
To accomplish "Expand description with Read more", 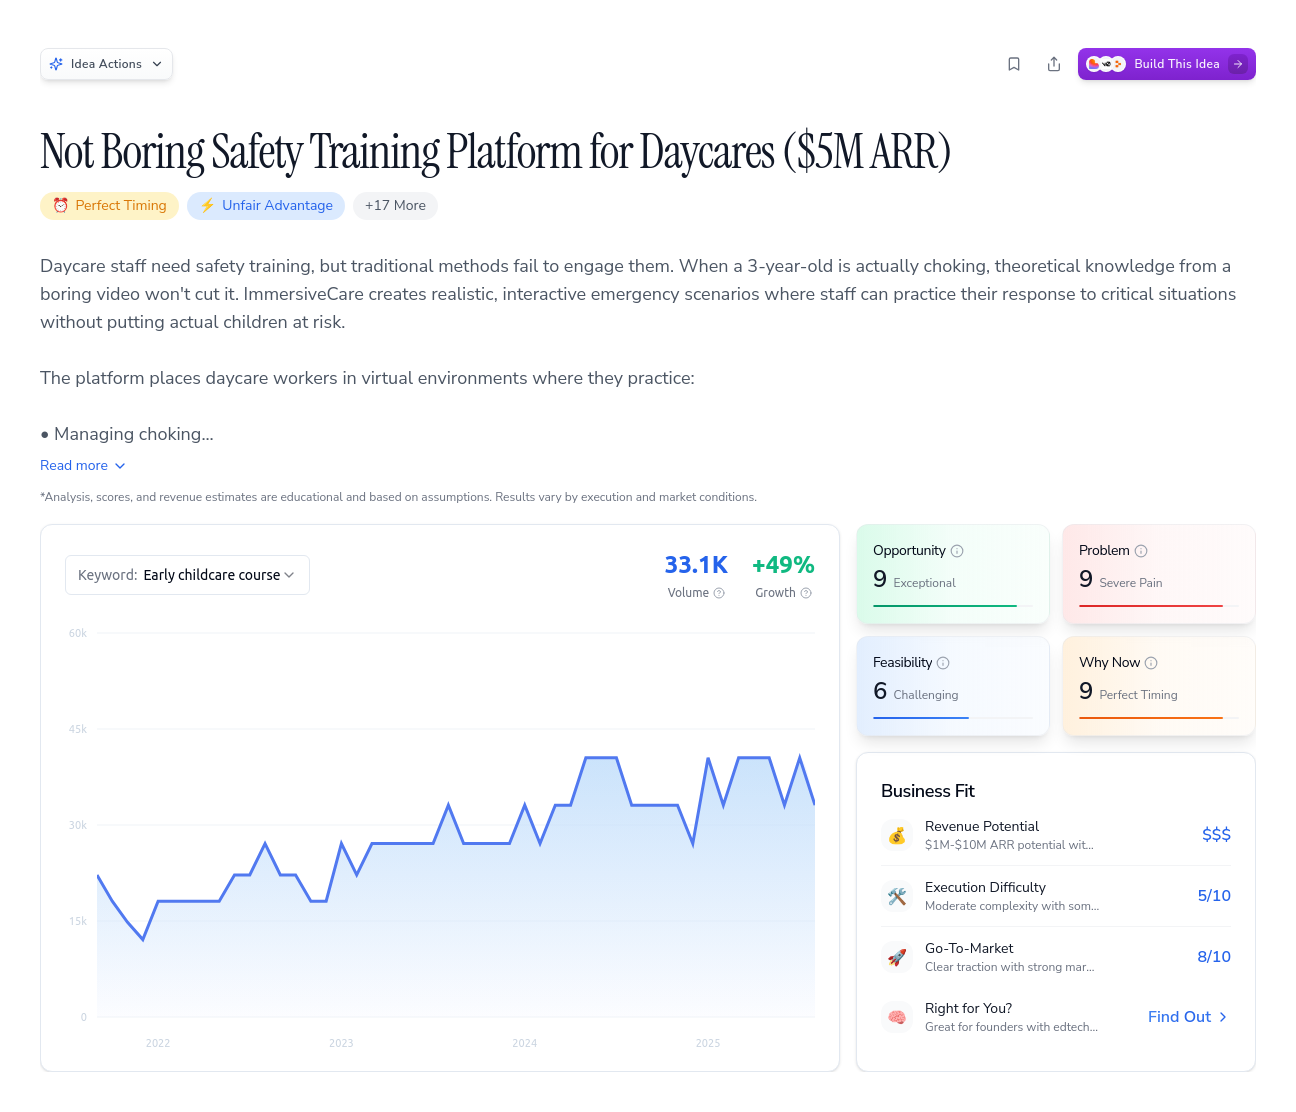I will pyautogui.click(x=83, y=466).
